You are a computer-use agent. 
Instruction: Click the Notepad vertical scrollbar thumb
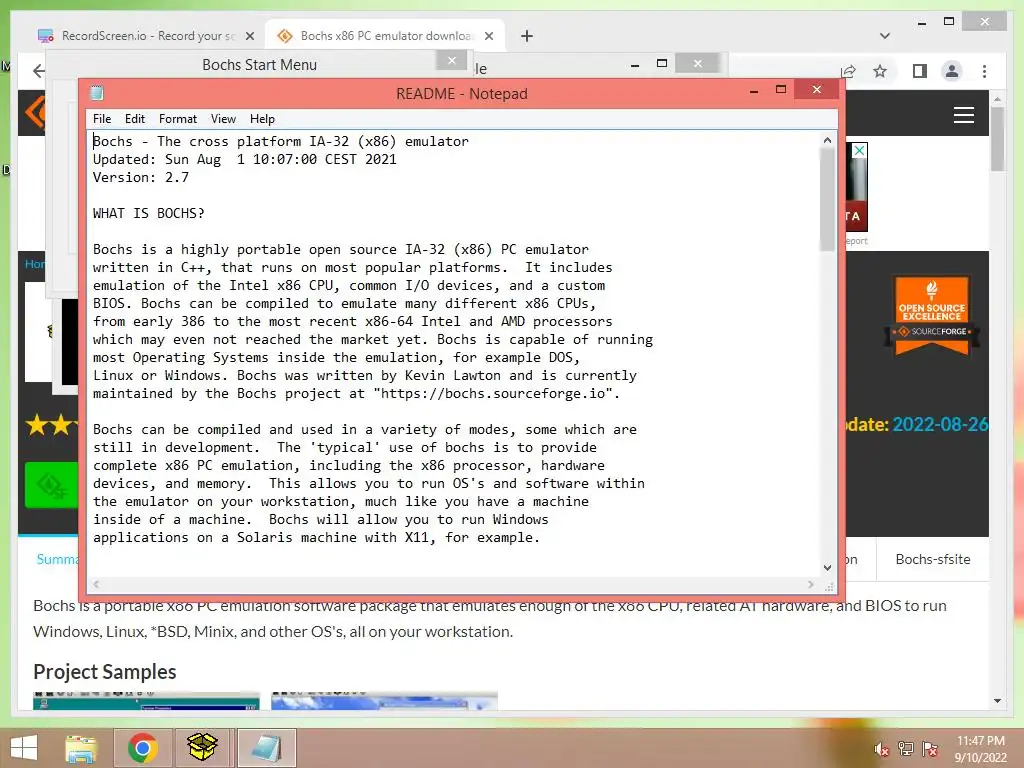[x=827, y=200]
